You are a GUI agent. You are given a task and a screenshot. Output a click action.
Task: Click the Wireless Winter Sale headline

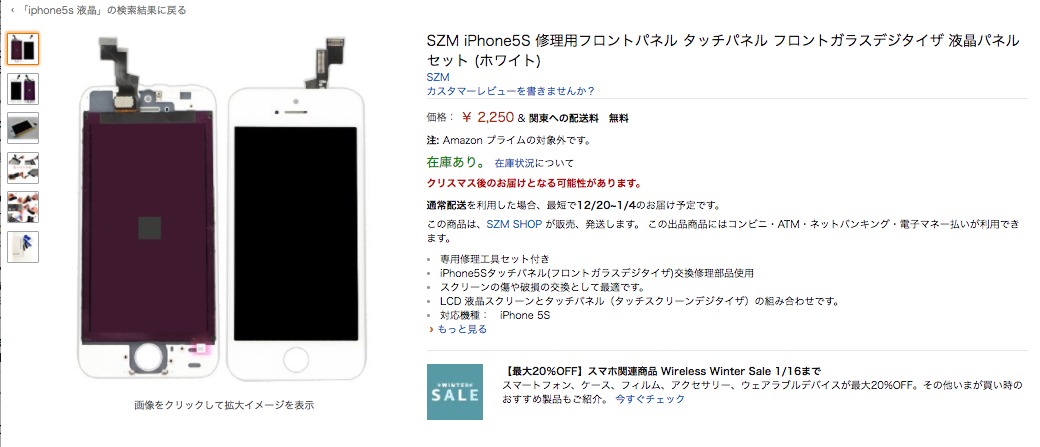(x=663, y=371)
